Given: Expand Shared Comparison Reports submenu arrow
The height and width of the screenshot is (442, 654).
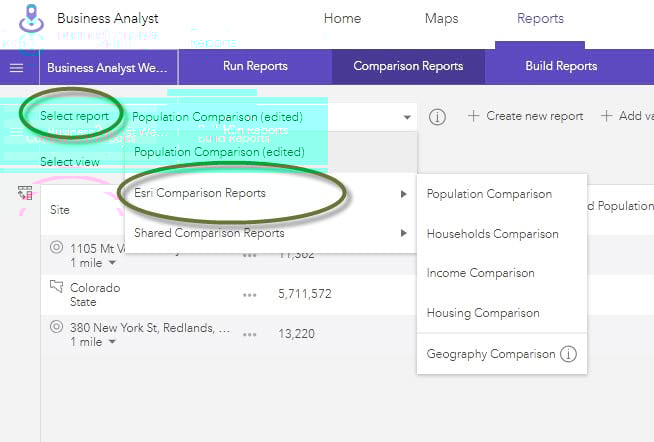Looking at the screenshot, I should pos(403,233).
